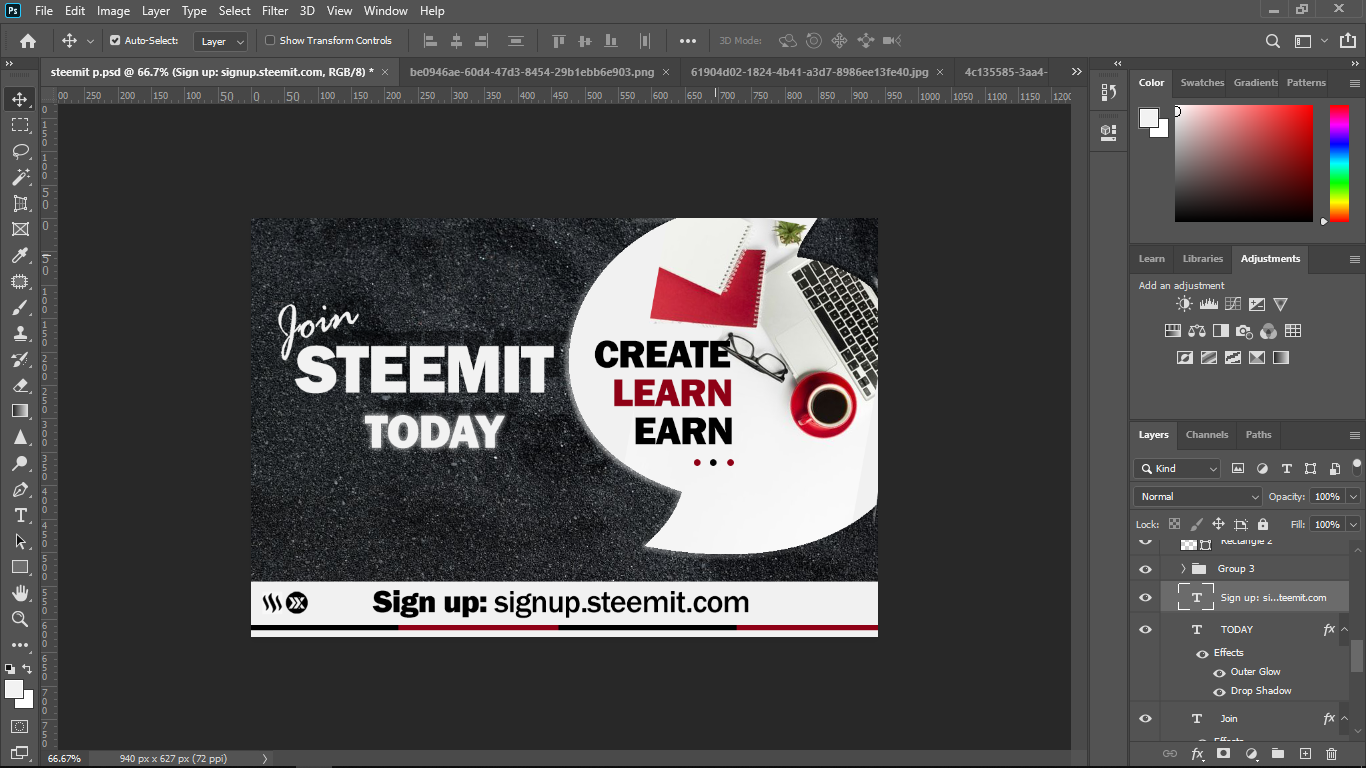Screen dimensions: 1366x768
Task: Select the Rectangular Marquee tool
Action: point(20,125)
